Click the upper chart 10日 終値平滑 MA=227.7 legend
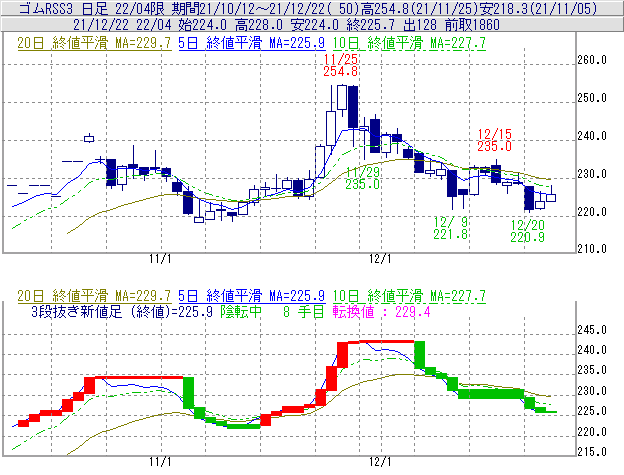624x475 pixels. pyautogui.click(x=409, y=43)
